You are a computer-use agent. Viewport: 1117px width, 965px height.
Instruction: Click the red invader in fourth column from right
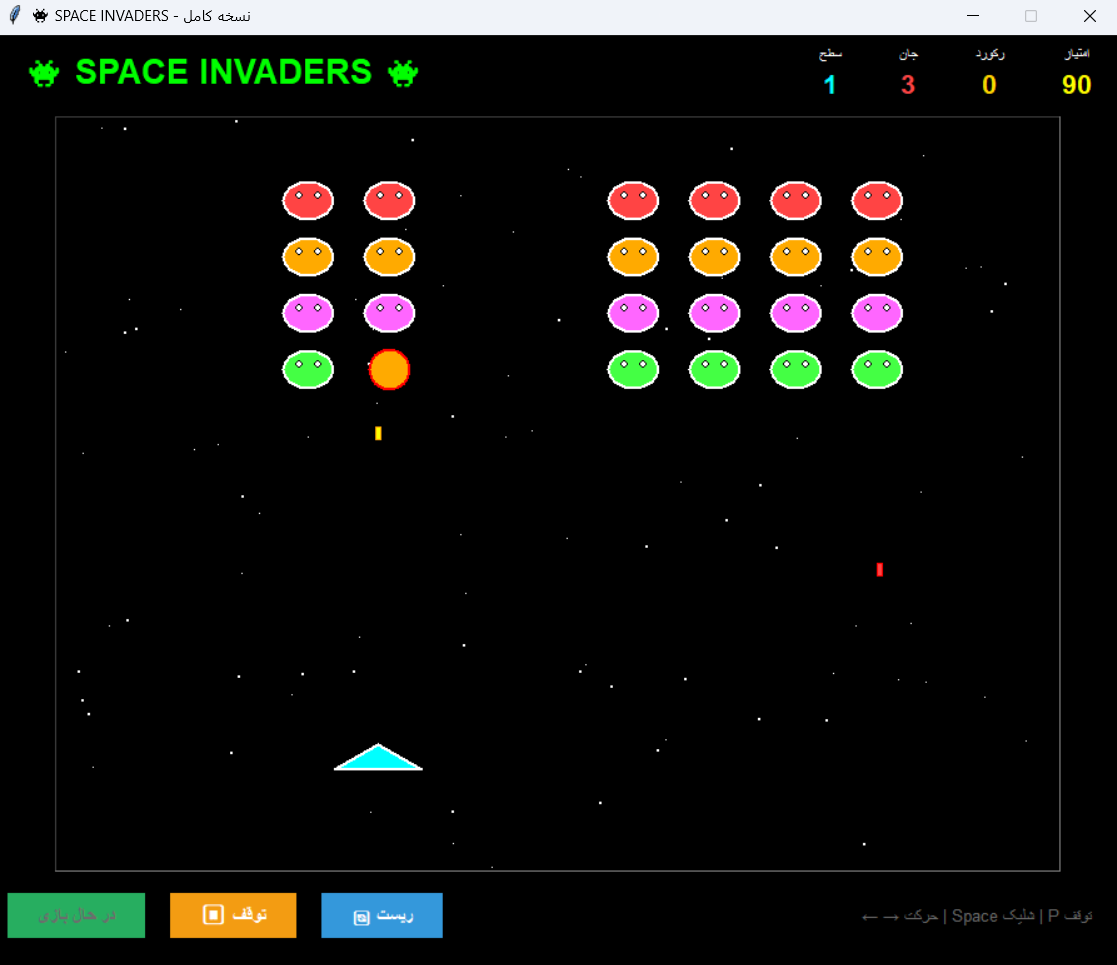click(633, 200)
